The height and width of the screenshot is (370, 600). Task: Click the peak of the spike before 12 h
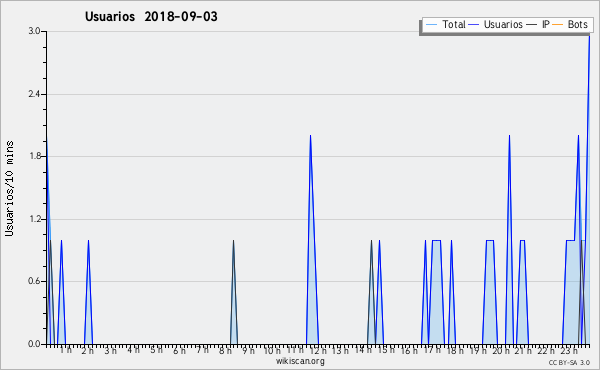[x=310, y=135]
